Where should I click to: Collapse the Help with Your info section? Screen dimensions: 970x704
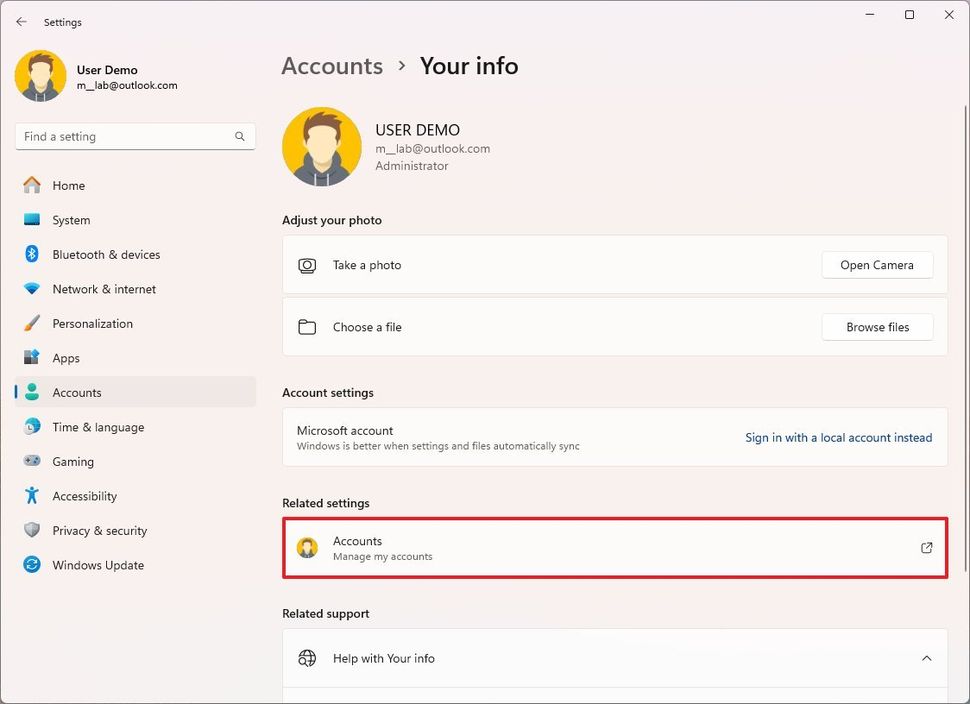[925, 658]
